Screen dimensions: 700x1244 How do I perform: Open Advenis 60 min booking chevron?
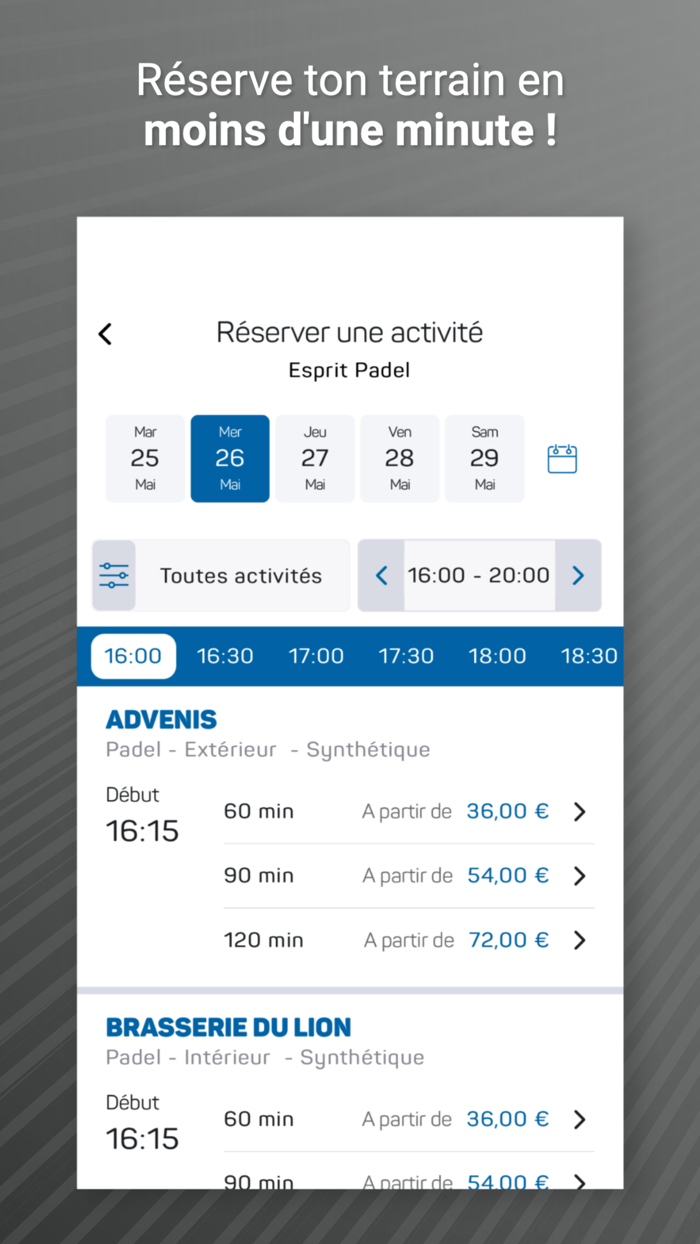579,812
